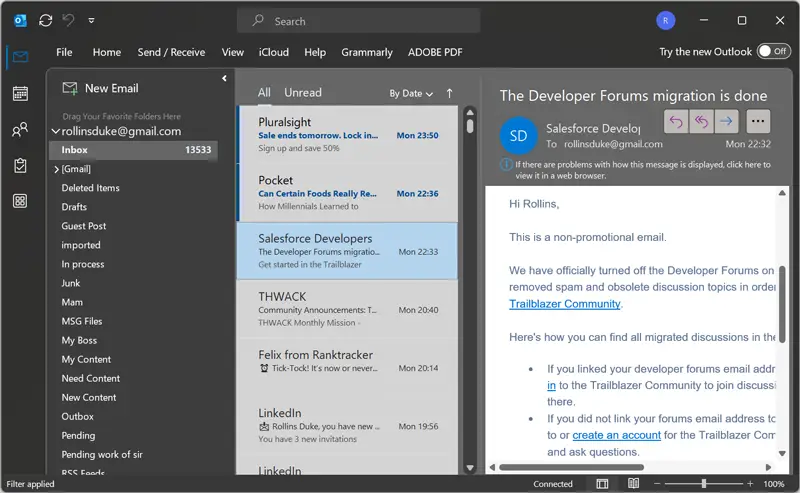Open the Trailblazer Community link
The height and width of the screenshot is (493, 800).
(x=564, y=304)
